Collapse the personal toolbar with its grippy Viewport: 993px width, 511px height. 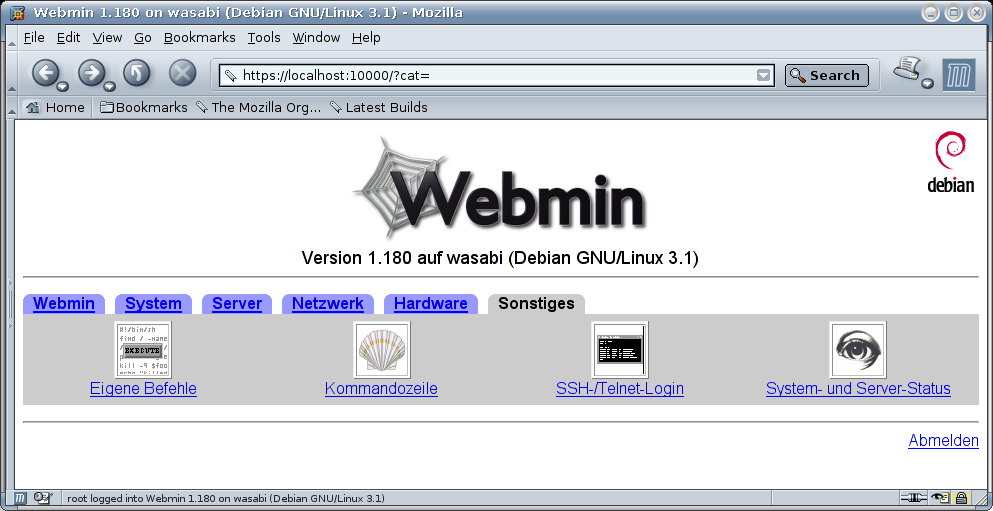pos(11,108)
